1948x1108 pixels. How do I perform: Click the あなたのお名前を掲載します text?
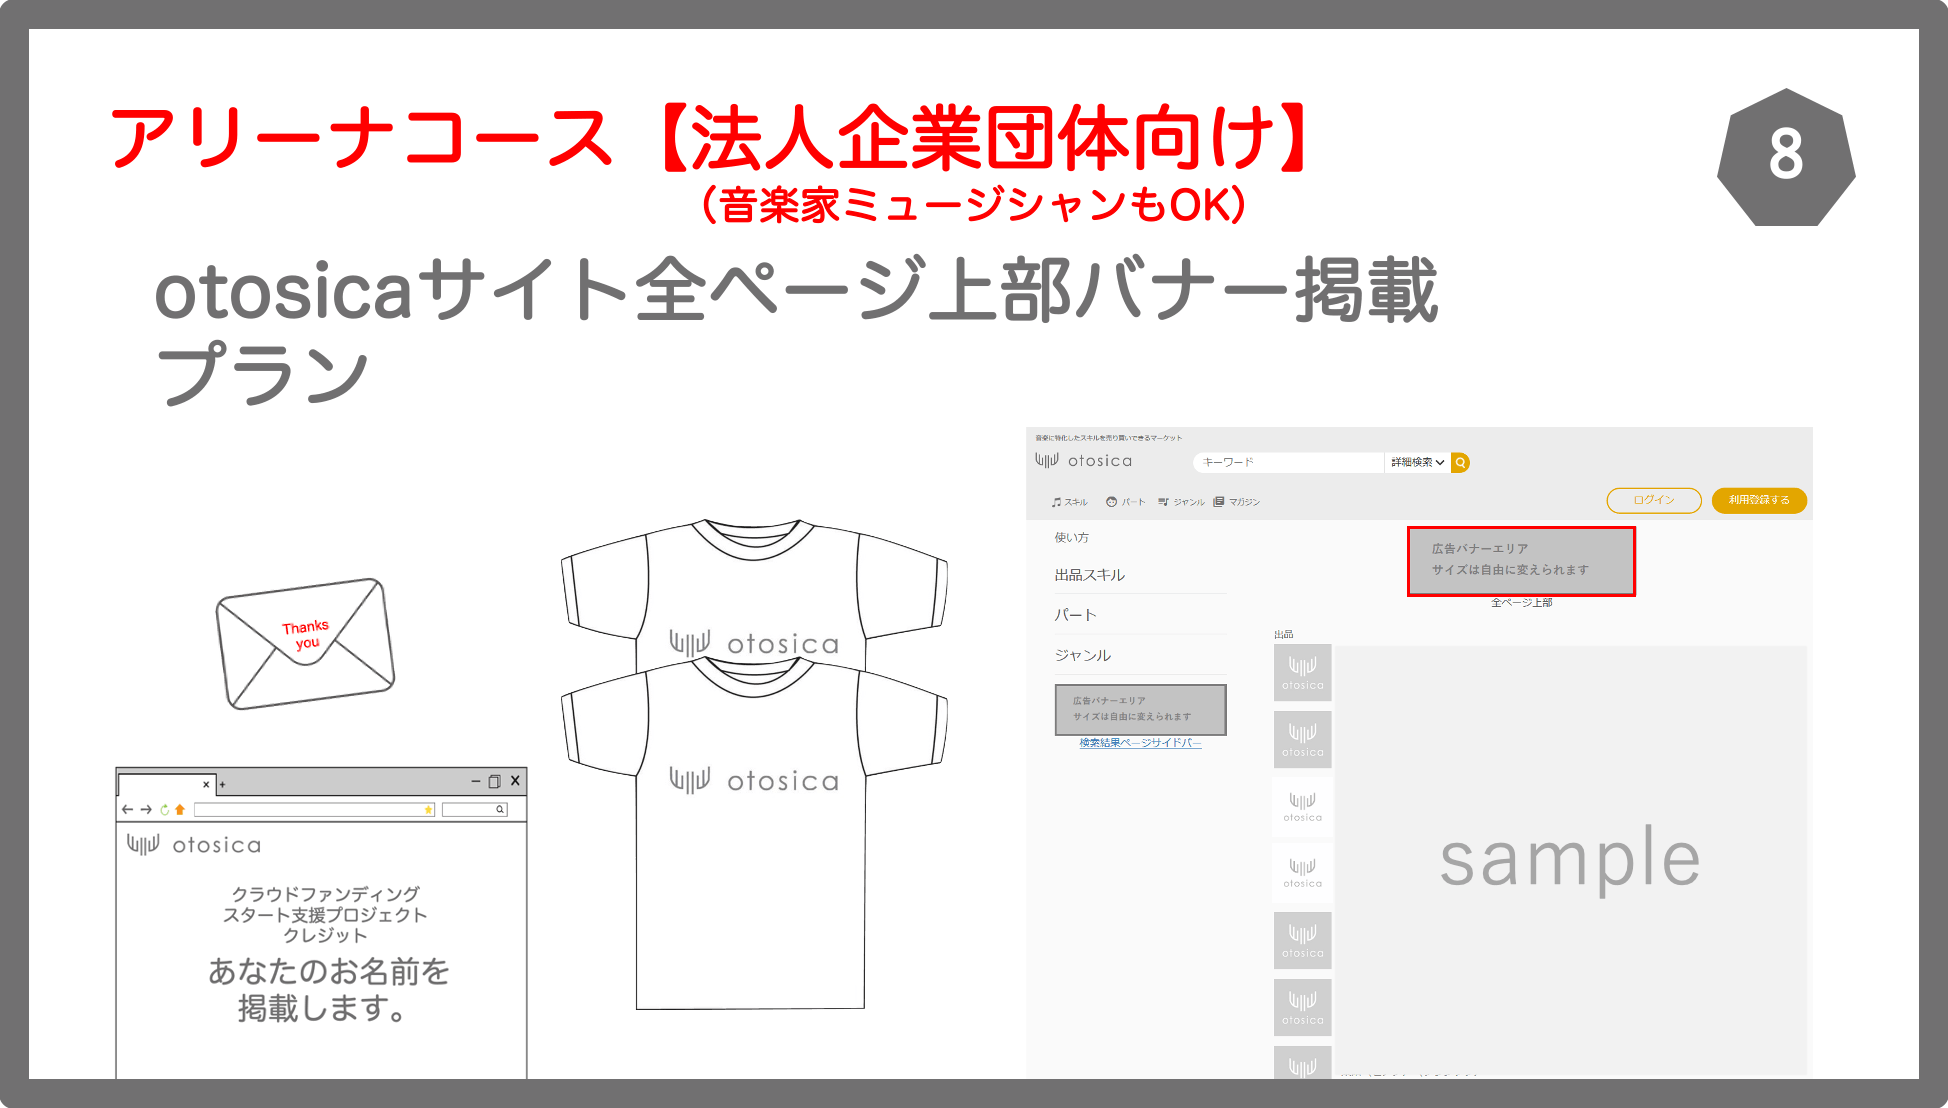[329, 989]
